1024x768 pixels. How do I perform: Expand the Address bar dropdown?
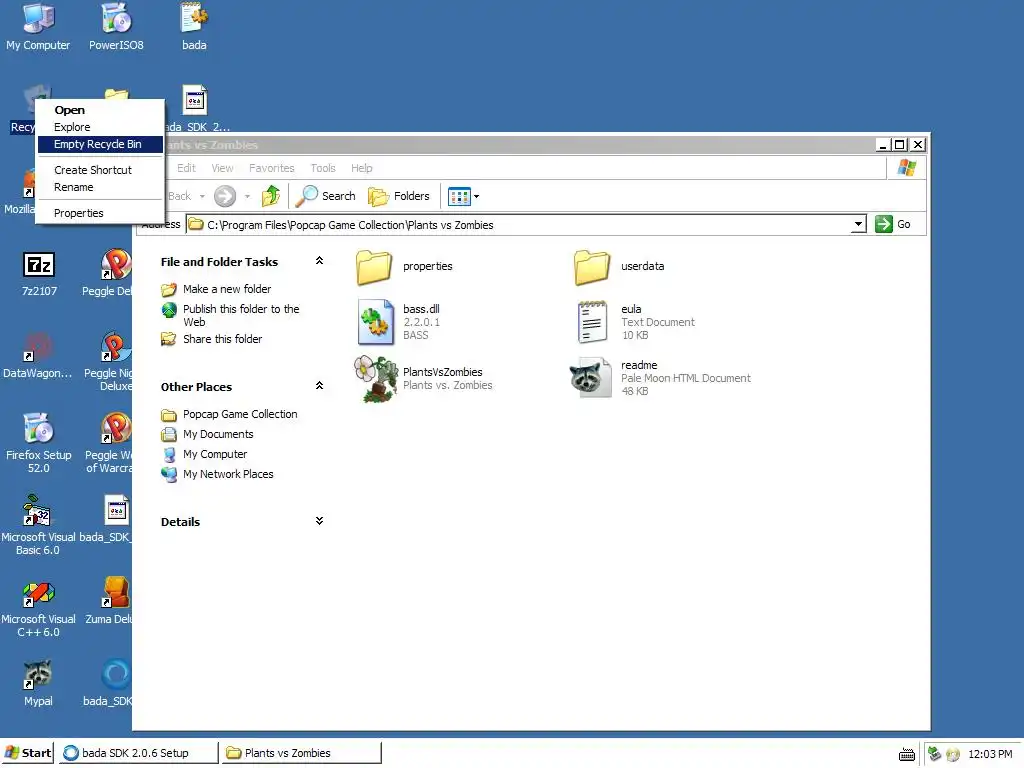click(x=859, y=224)
